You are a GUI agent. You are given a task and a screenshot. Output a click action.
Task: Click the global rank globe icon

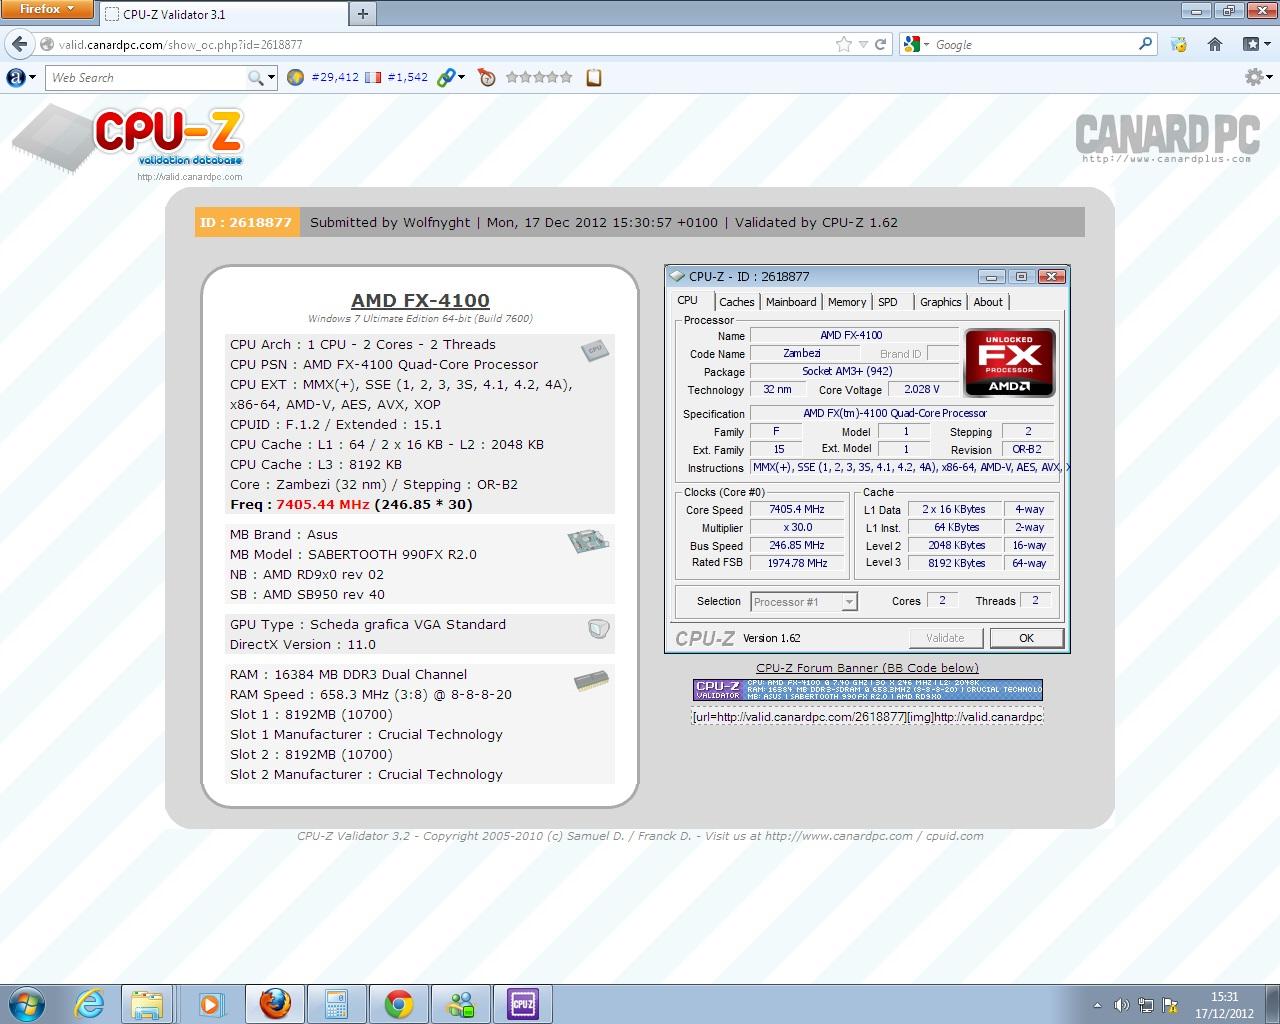point(295,77)
